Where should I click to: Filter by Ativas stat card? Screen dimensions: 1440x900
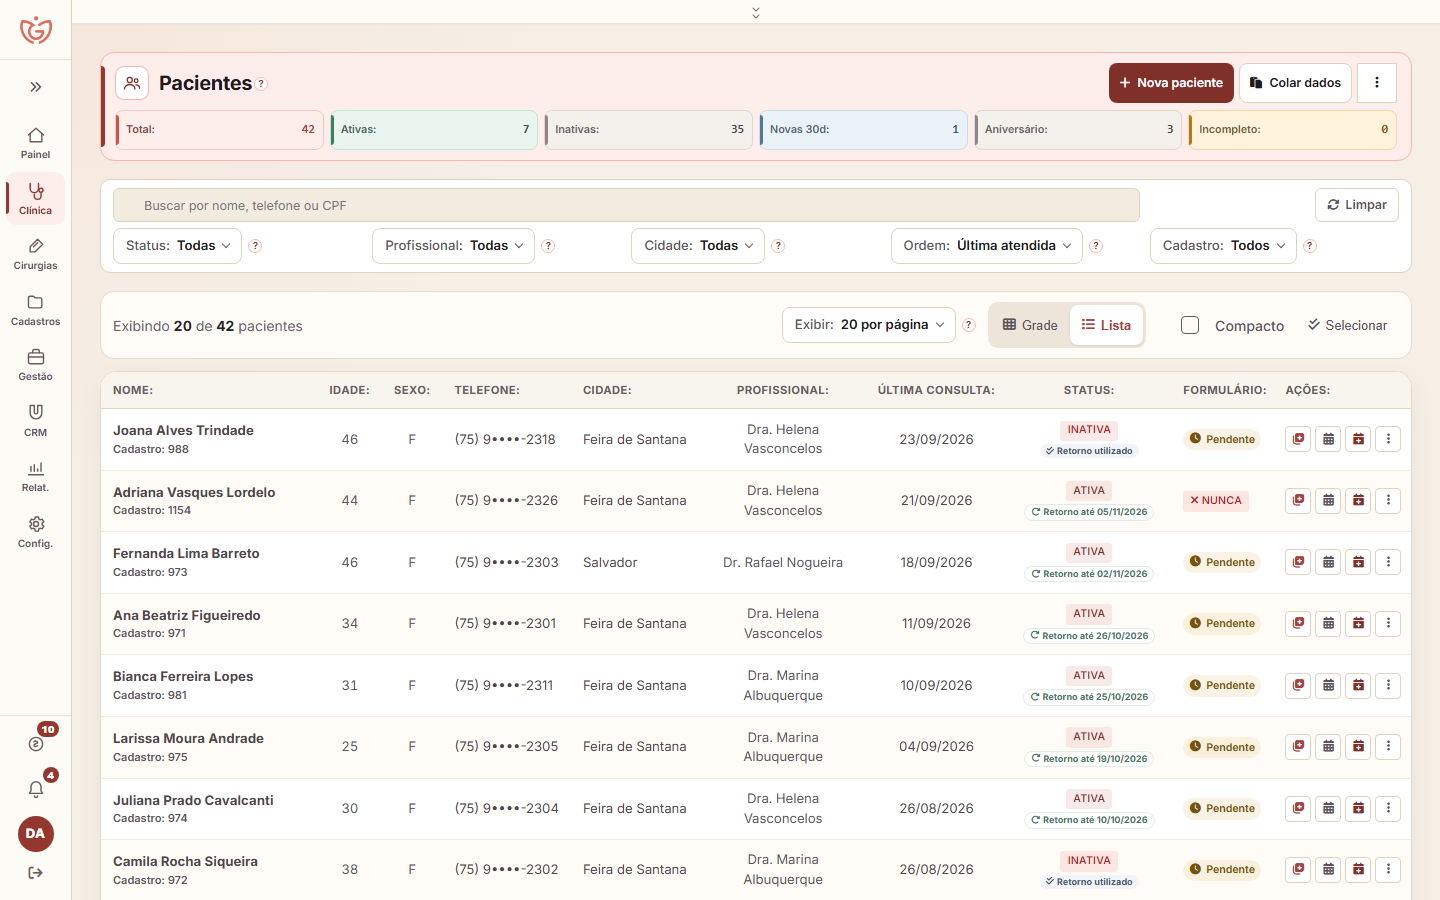[434, 130]
